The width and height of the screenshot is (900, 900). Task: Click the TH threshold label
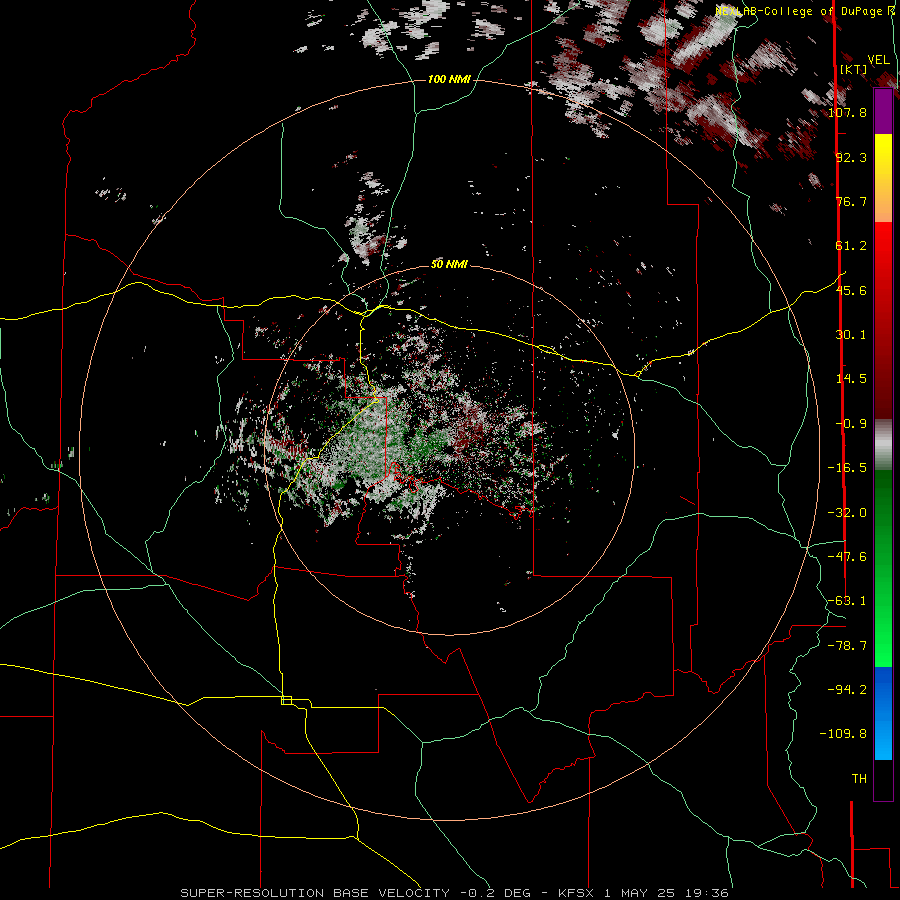pos(859,779)
